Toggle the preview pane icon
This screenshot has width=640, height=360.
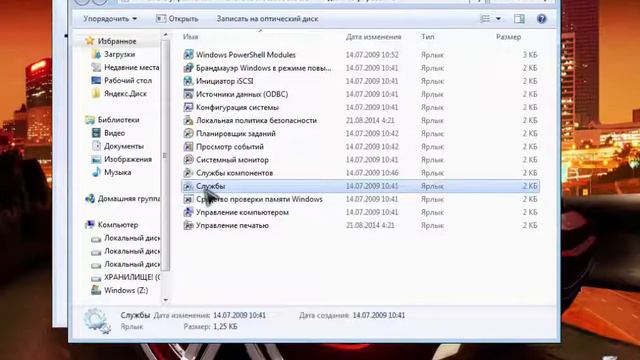[519, 19]
